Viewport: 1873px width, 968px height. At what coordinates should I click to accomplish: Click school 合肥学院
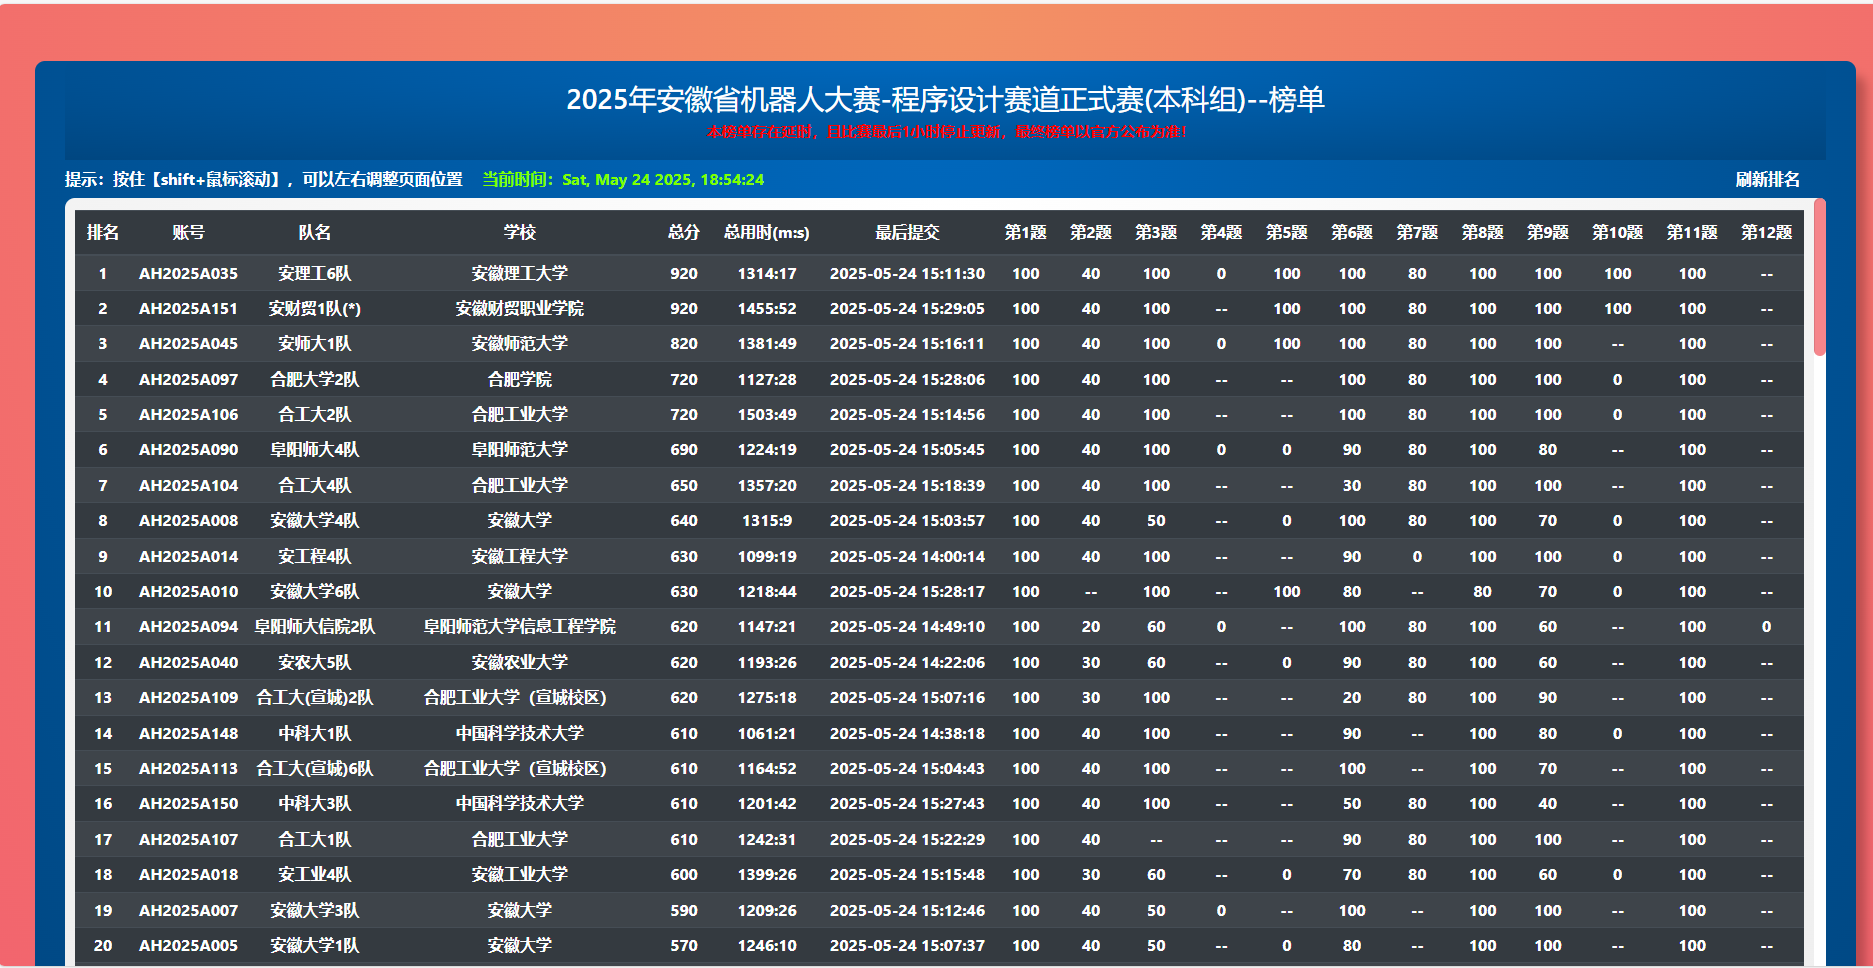(x=519, y=379)
